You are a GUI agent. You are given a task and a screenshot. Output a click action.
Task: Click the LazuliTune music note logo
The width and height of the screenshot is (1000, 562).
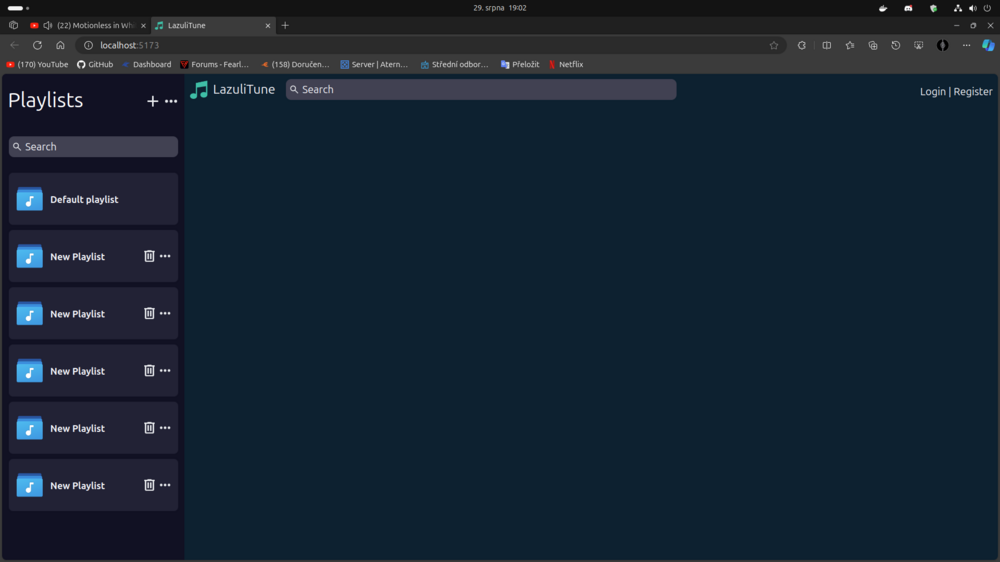[199, 90]
